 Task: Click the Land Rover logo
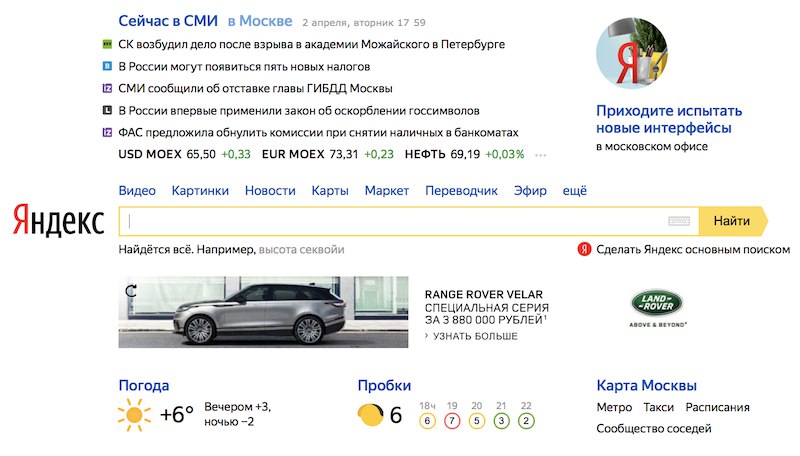tap(657, 303)
